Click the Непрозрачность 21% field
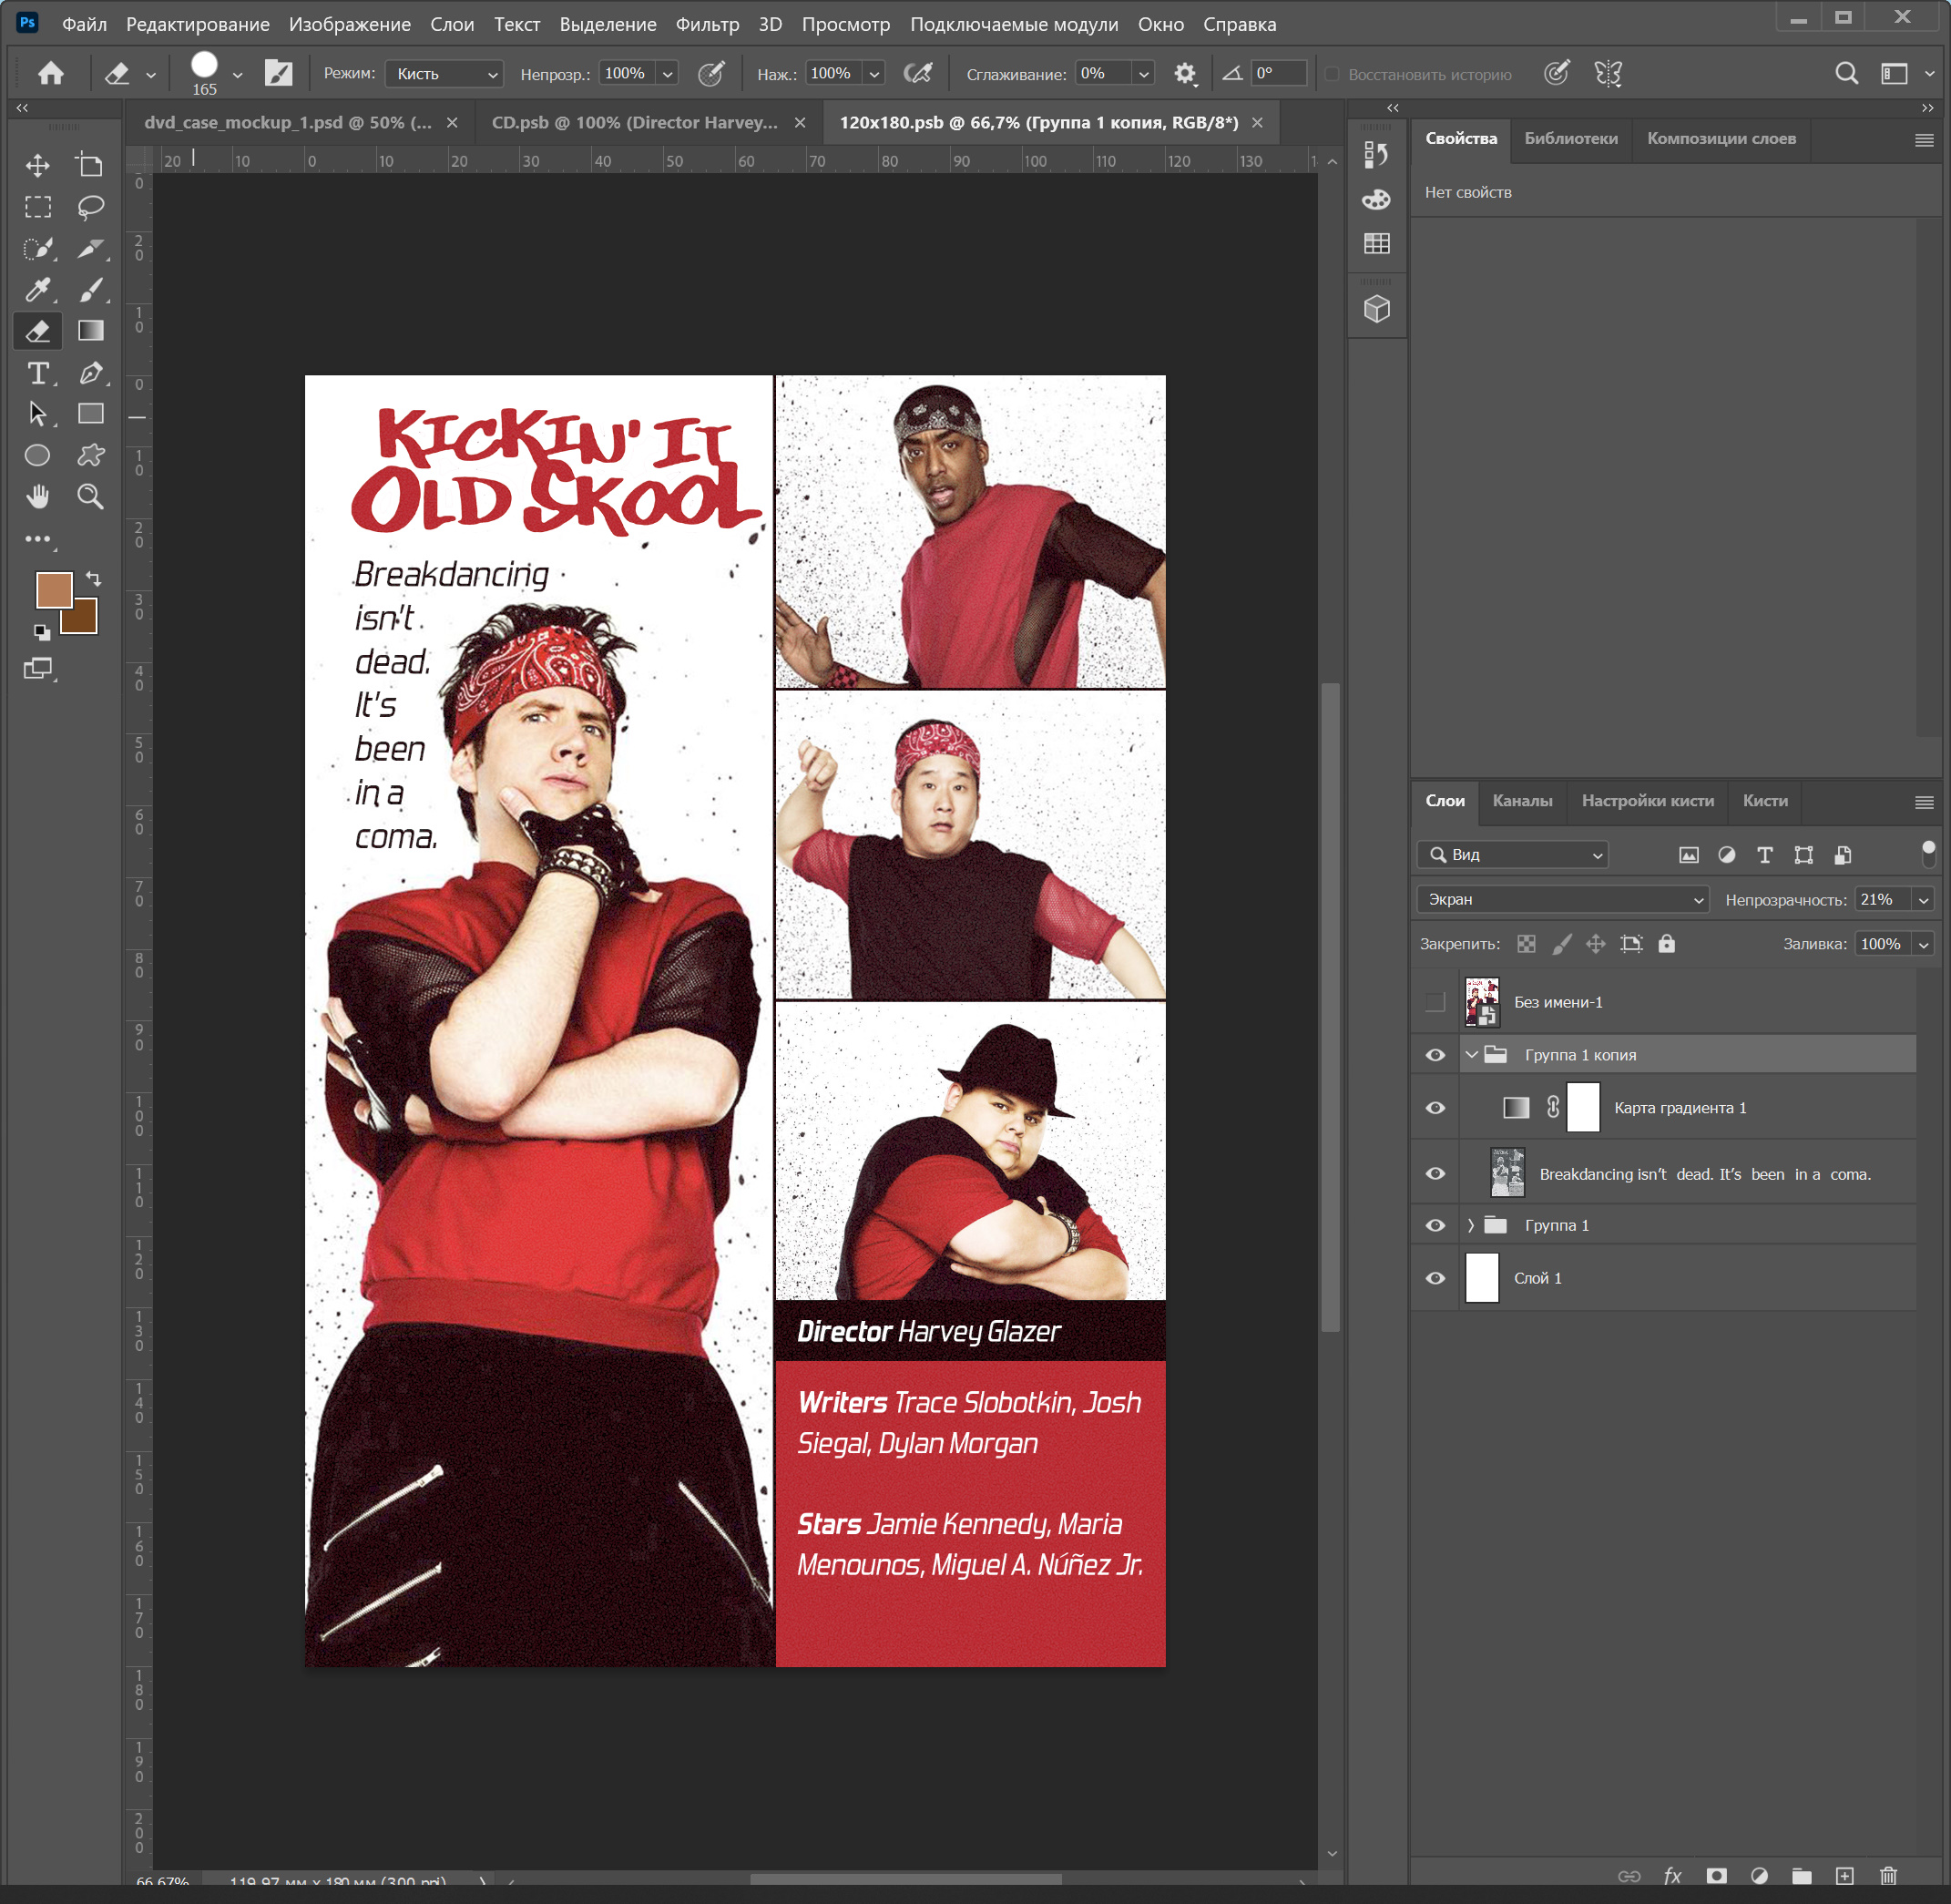1951x1904 pixels. [1880, 899]
